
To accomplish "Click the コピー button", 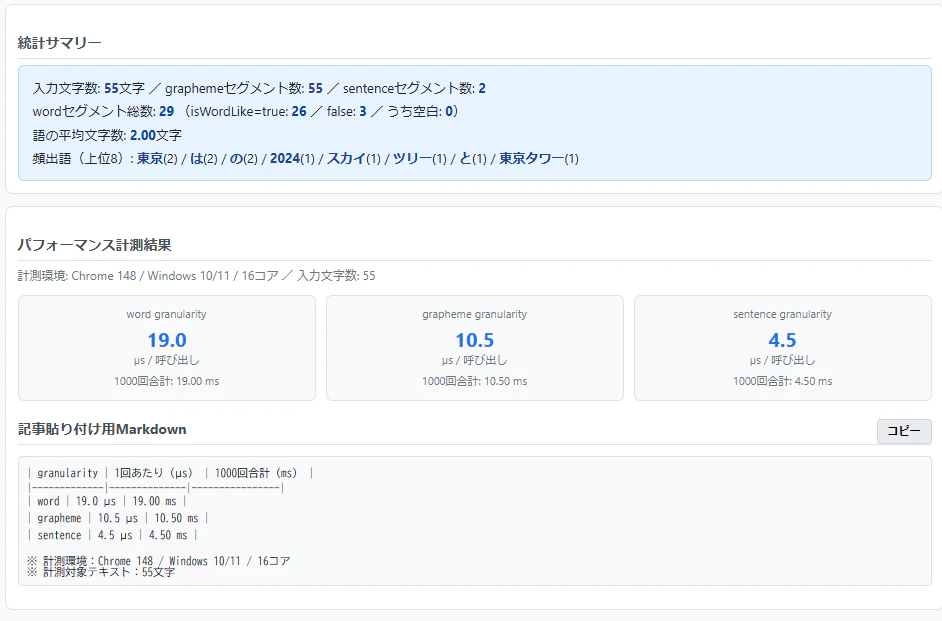I will (904, 431).
